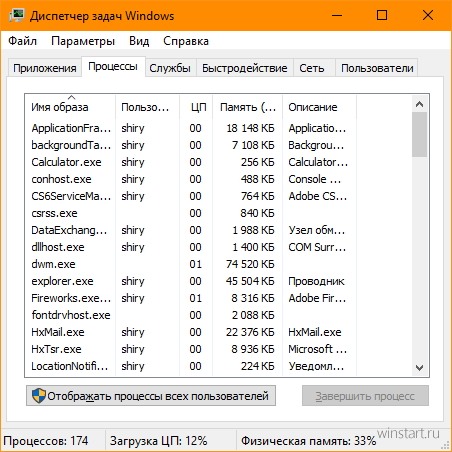
Task: Click the Task Manager icon in the title bar
Action: [x=16, y=16]
